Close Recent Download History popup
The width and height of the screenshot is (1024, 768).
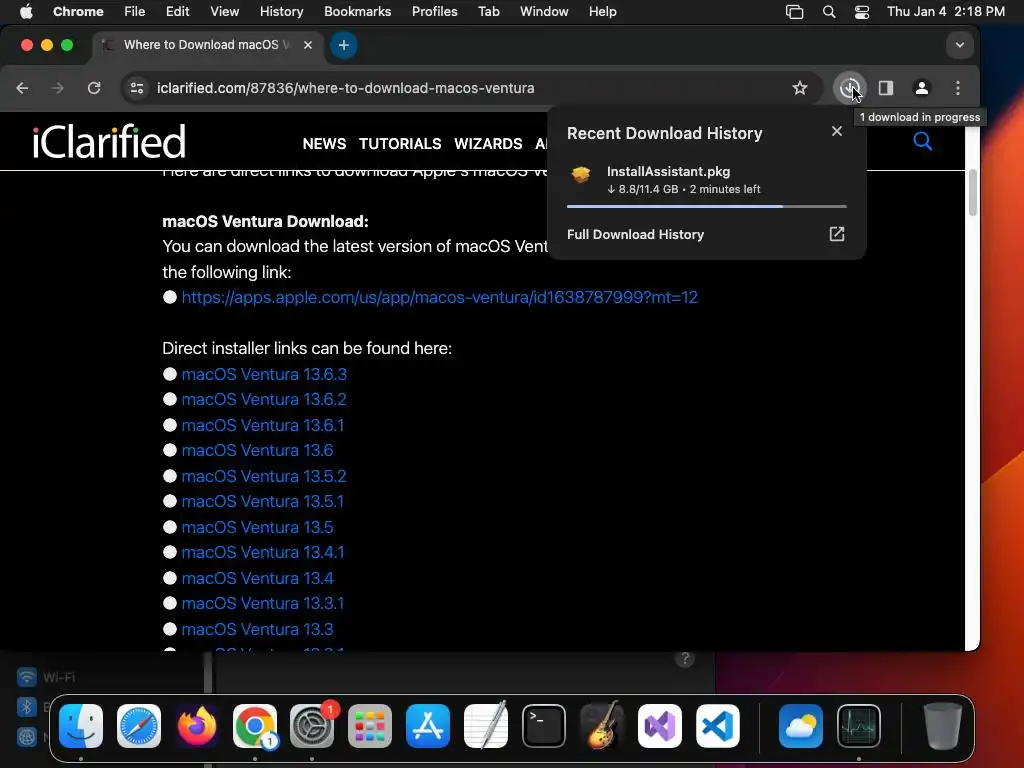(837, 131)
